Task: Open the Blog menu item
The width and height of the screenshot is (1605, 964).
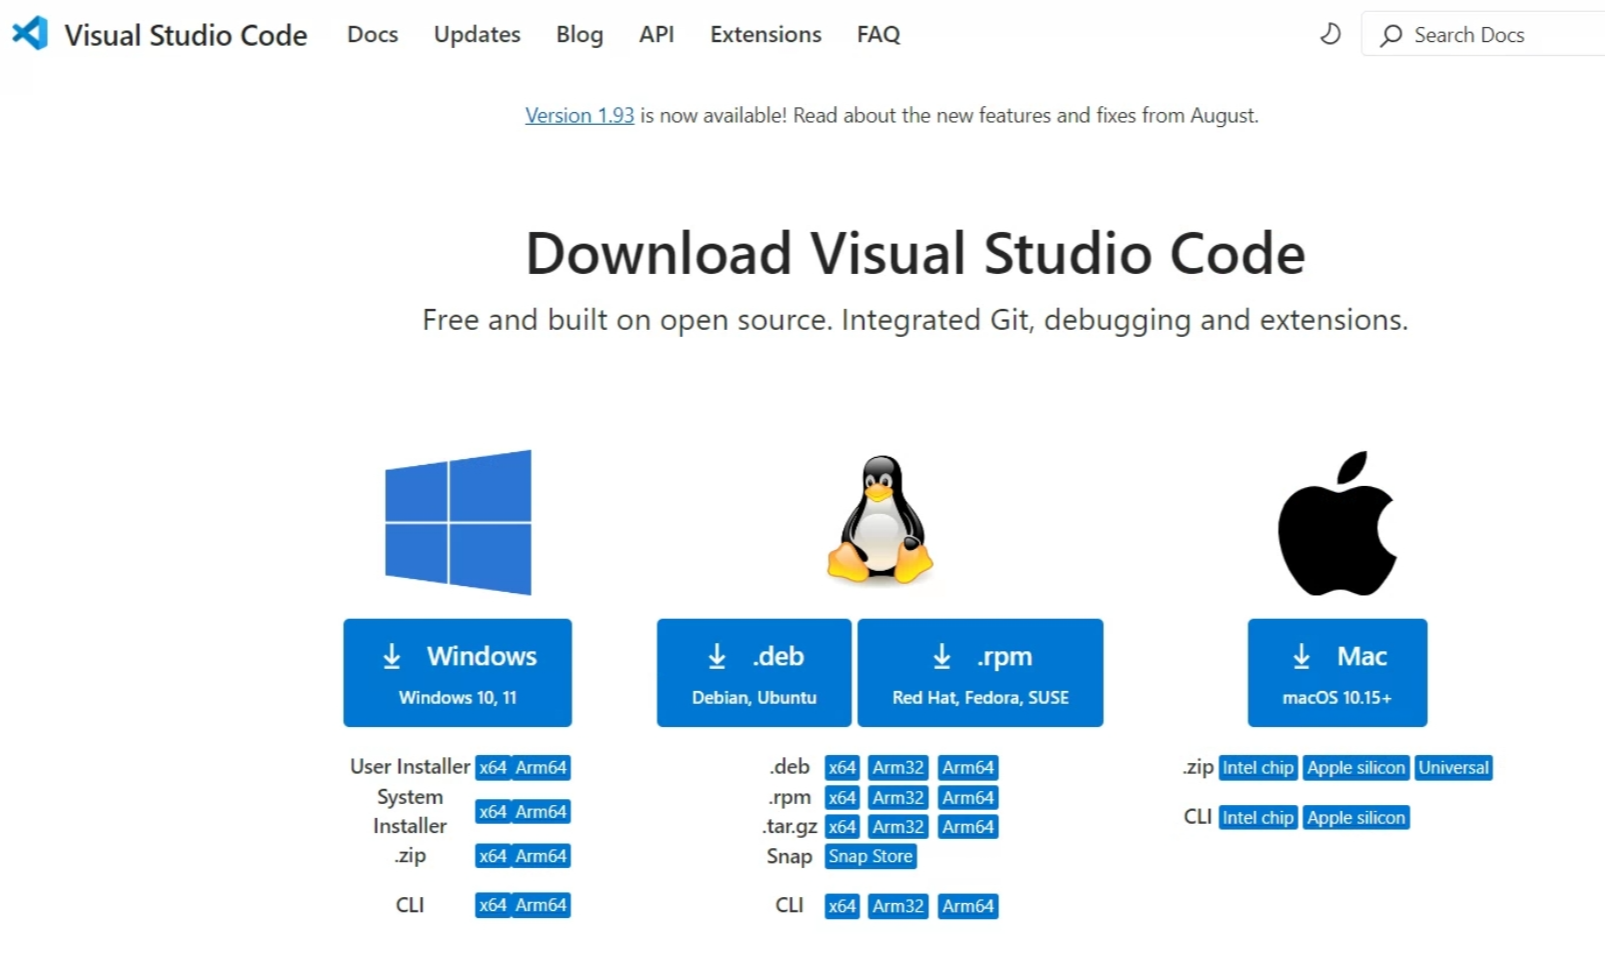Action: click(580, 34)
